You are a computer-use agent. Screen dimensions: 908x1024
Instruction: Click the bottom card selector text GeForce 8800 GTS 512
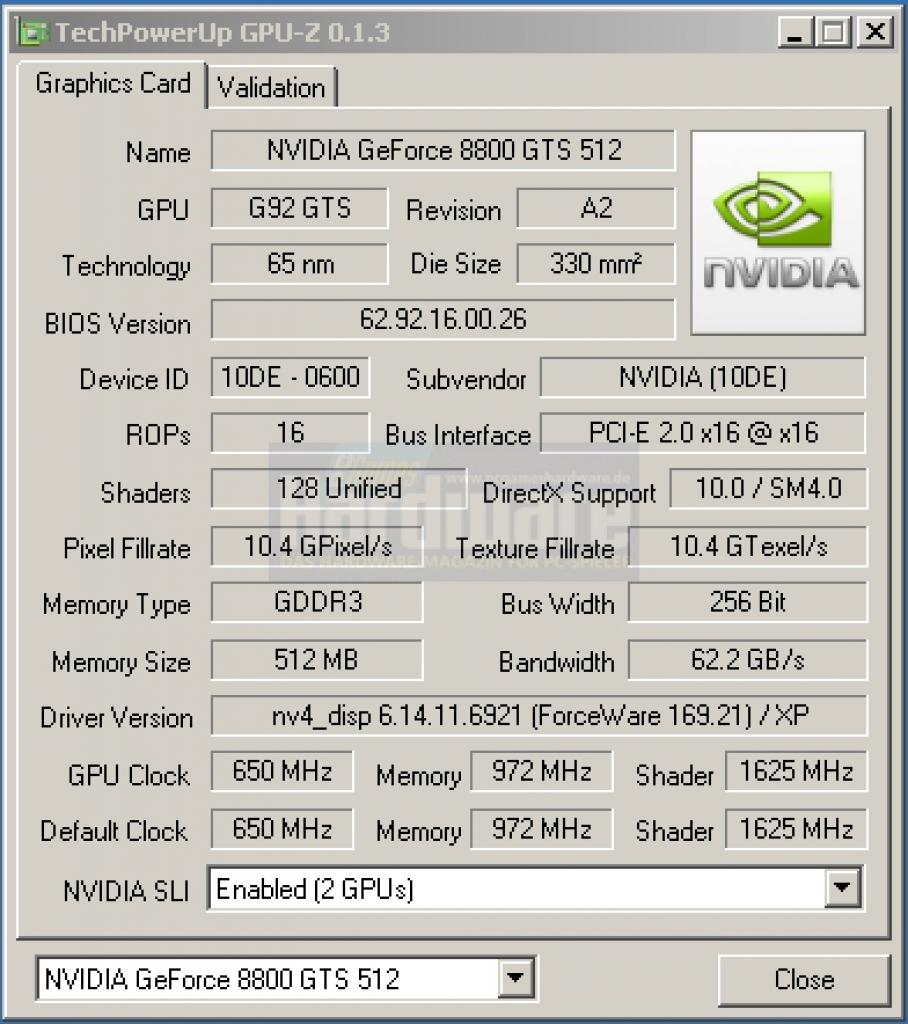(221, 979)
